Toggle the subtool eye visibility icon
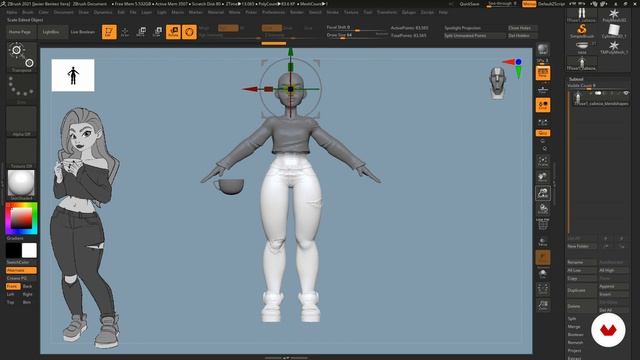The width and height of the screenshot is (640, 360). pos(626,93)
